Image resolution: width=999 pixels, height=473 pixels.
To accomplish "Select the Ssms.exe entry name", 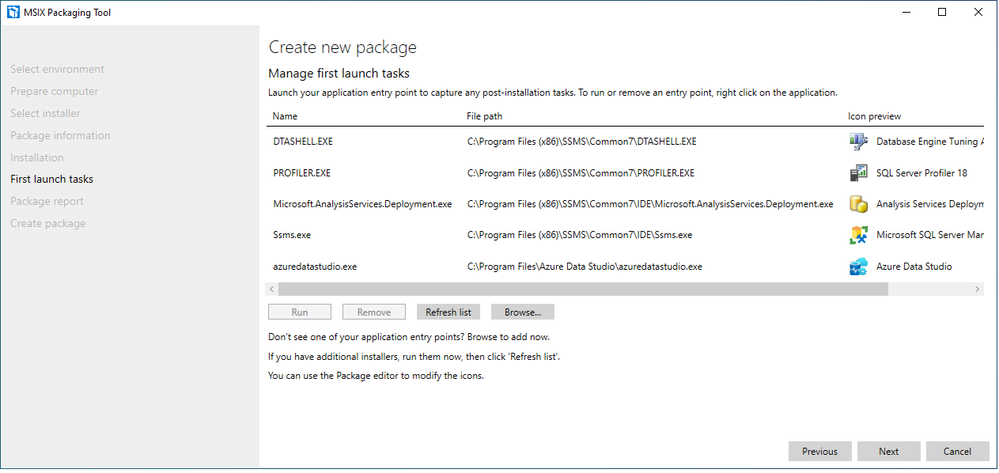I will coord(292,235).
